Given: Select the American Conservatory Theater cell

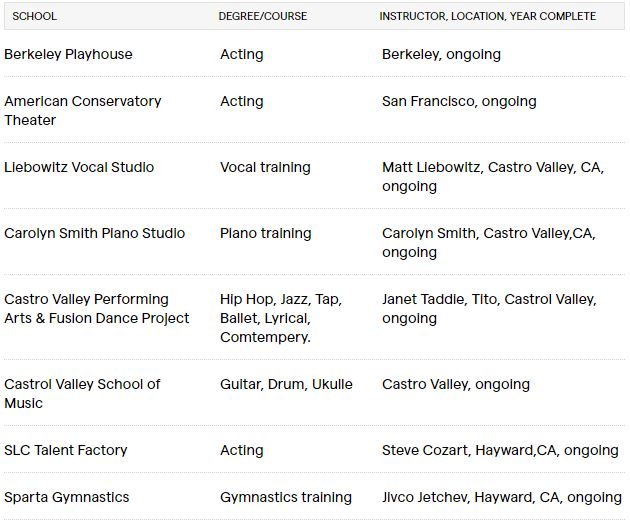Looking at the screenshot, I should point(82,111).
